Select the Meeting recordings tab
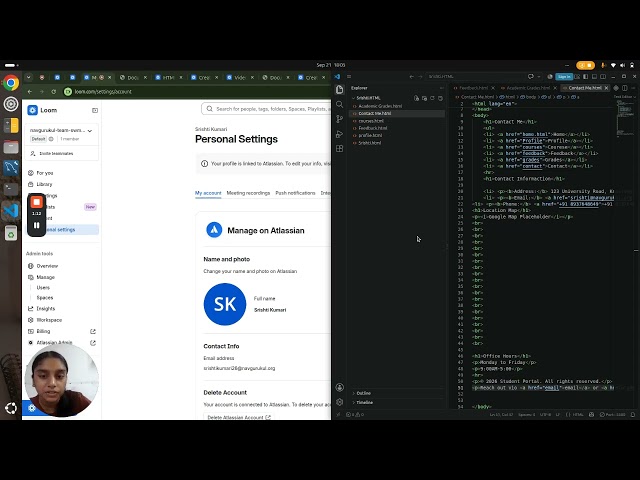The image size is (640, 480). point(248,193)
